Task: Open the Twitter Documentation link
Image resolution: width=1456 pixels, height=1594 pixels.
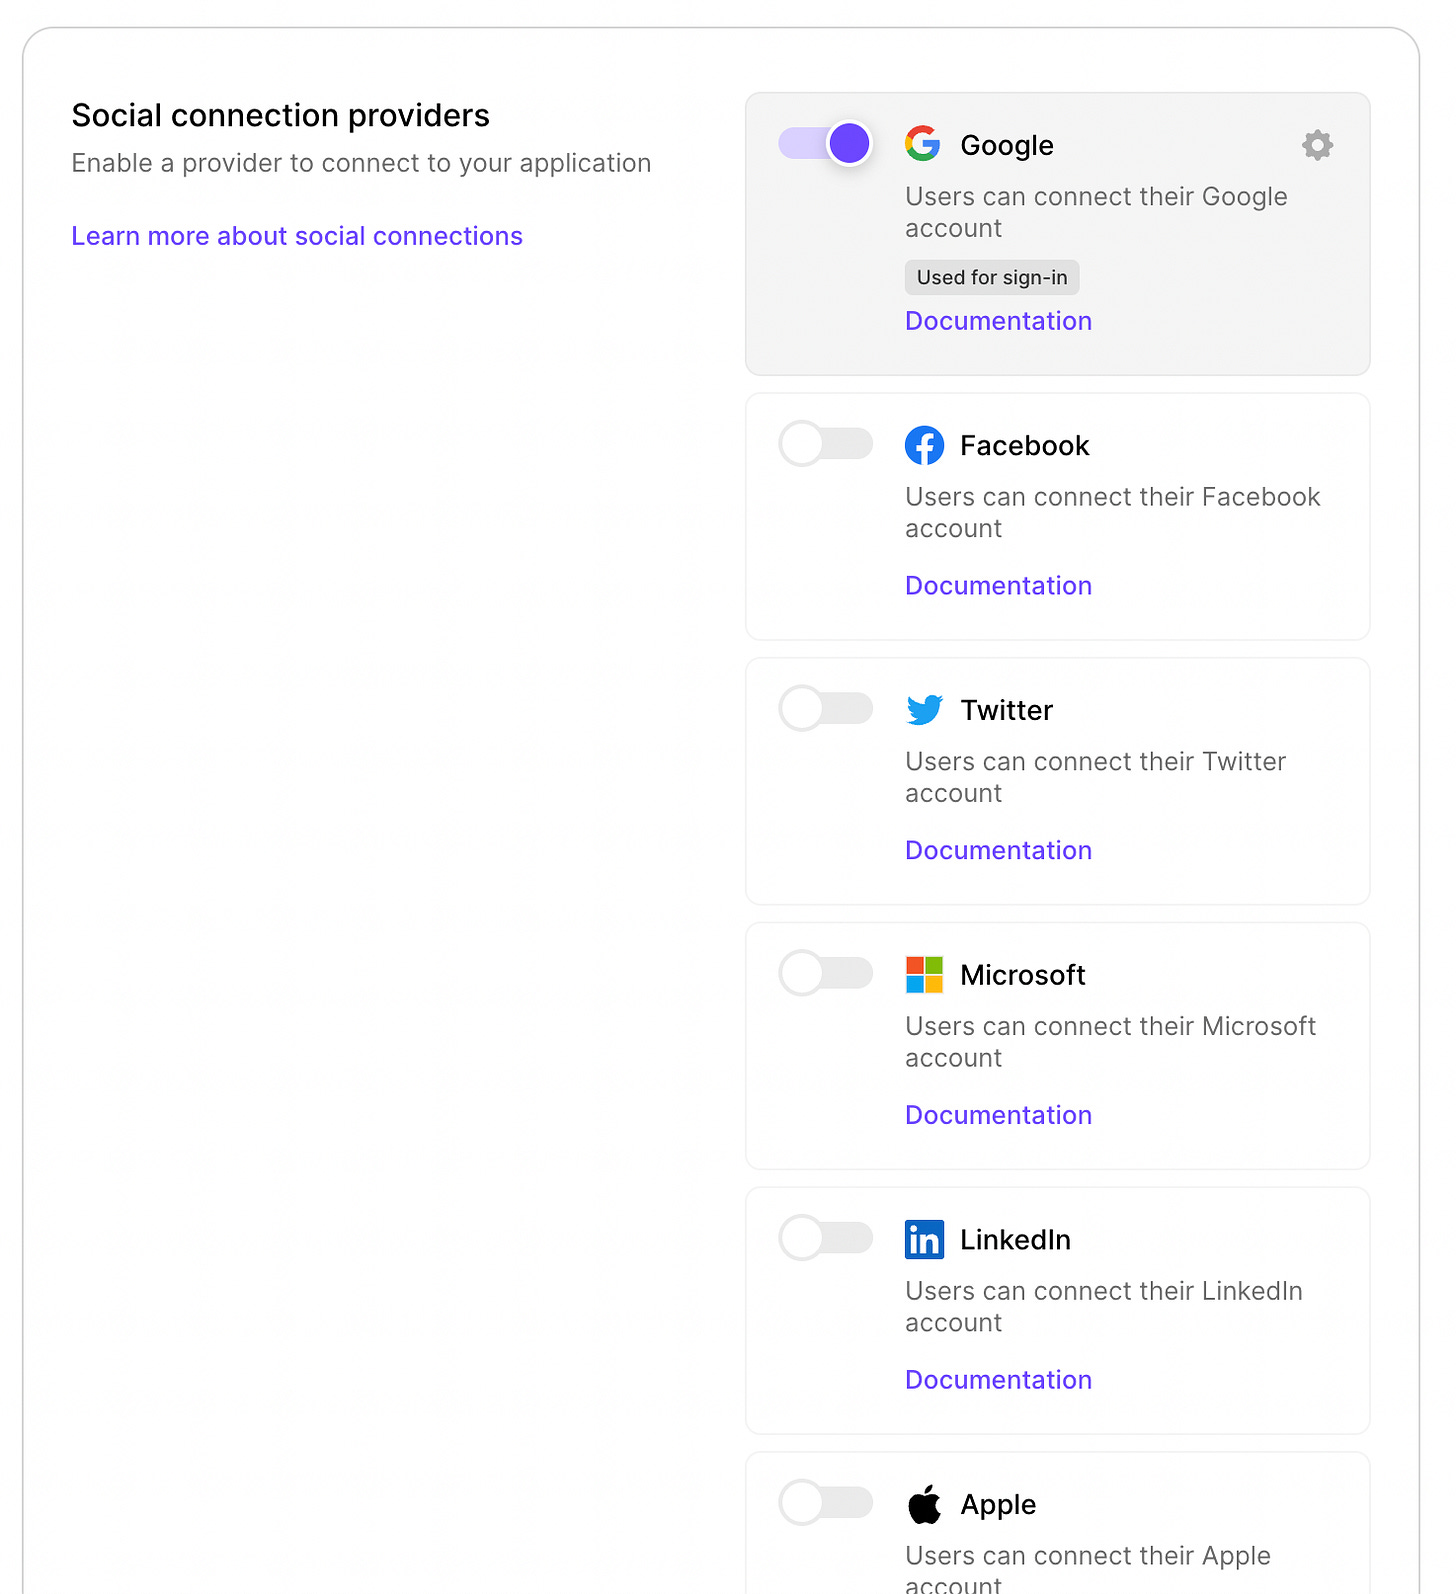Action: [x=997, y=850]
